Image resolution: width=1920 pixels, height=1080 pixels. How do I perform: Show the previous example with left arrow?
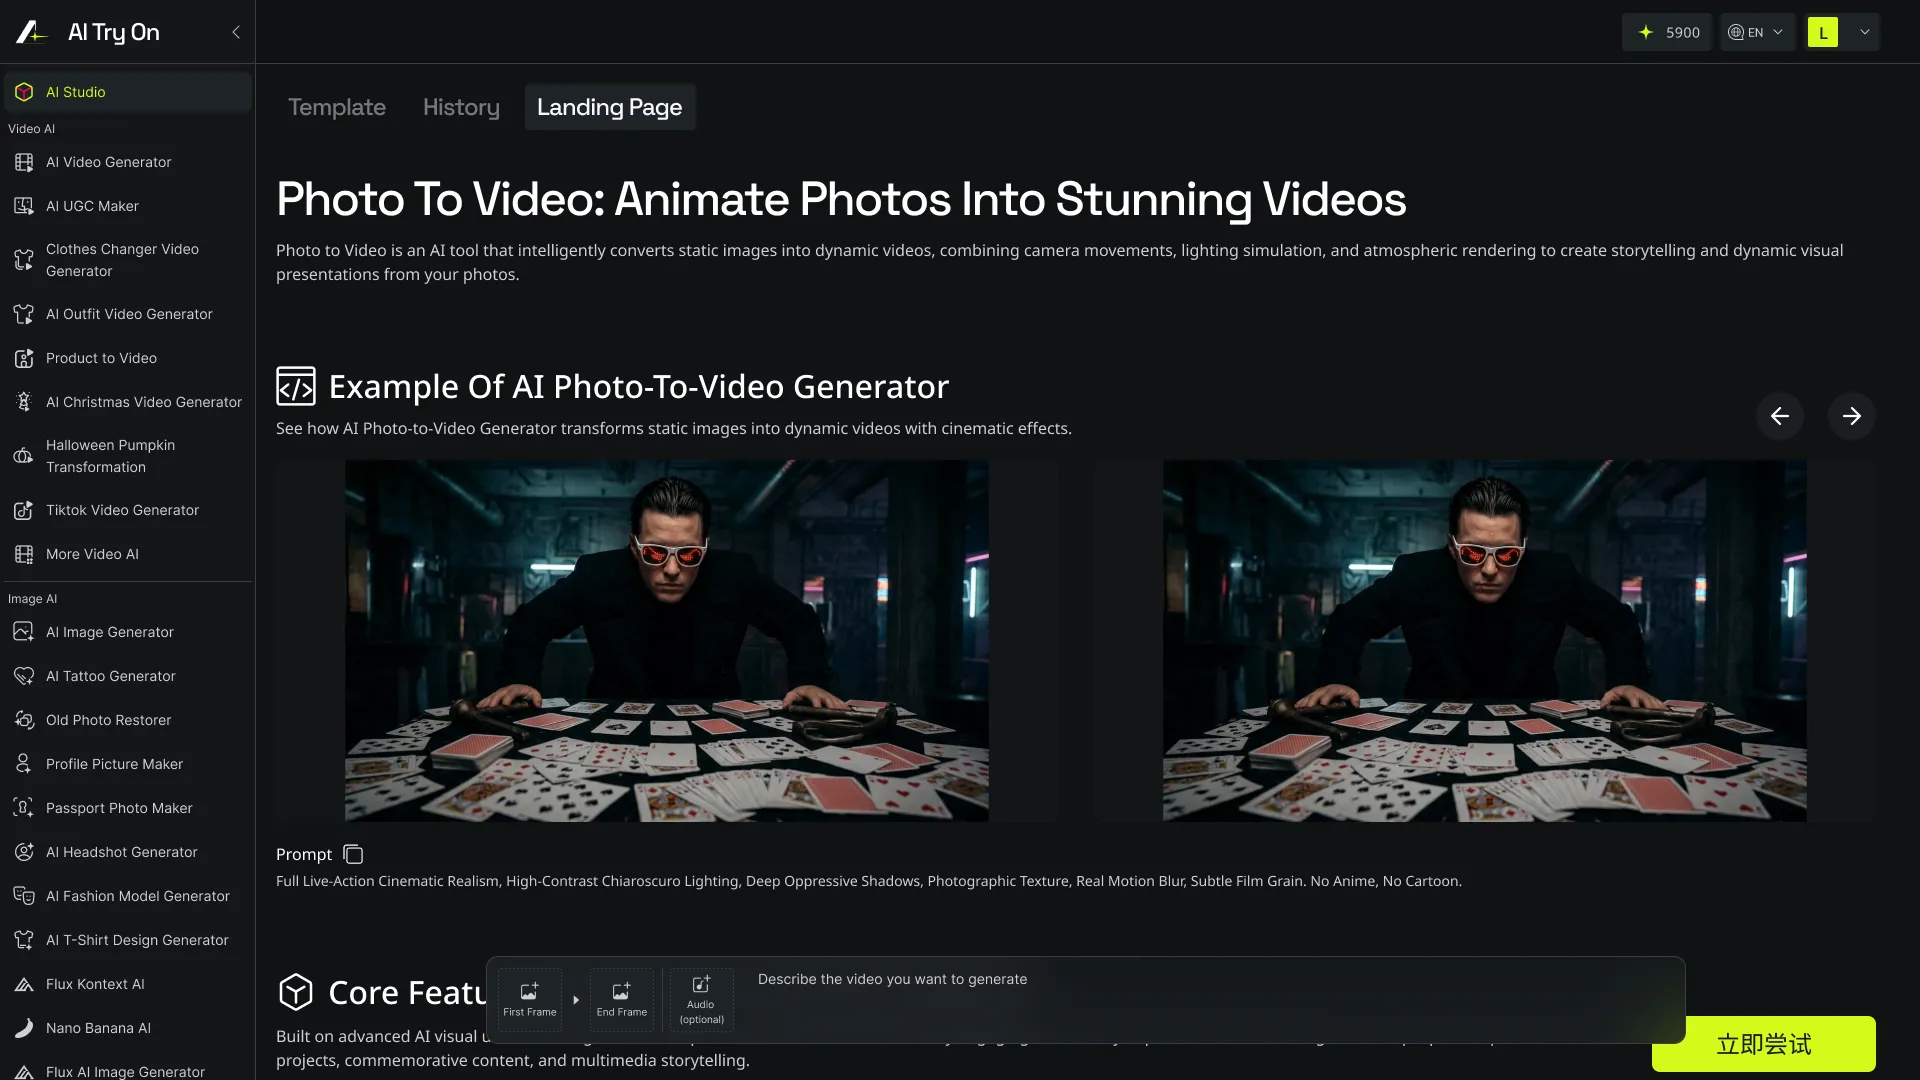[1780, 416]
